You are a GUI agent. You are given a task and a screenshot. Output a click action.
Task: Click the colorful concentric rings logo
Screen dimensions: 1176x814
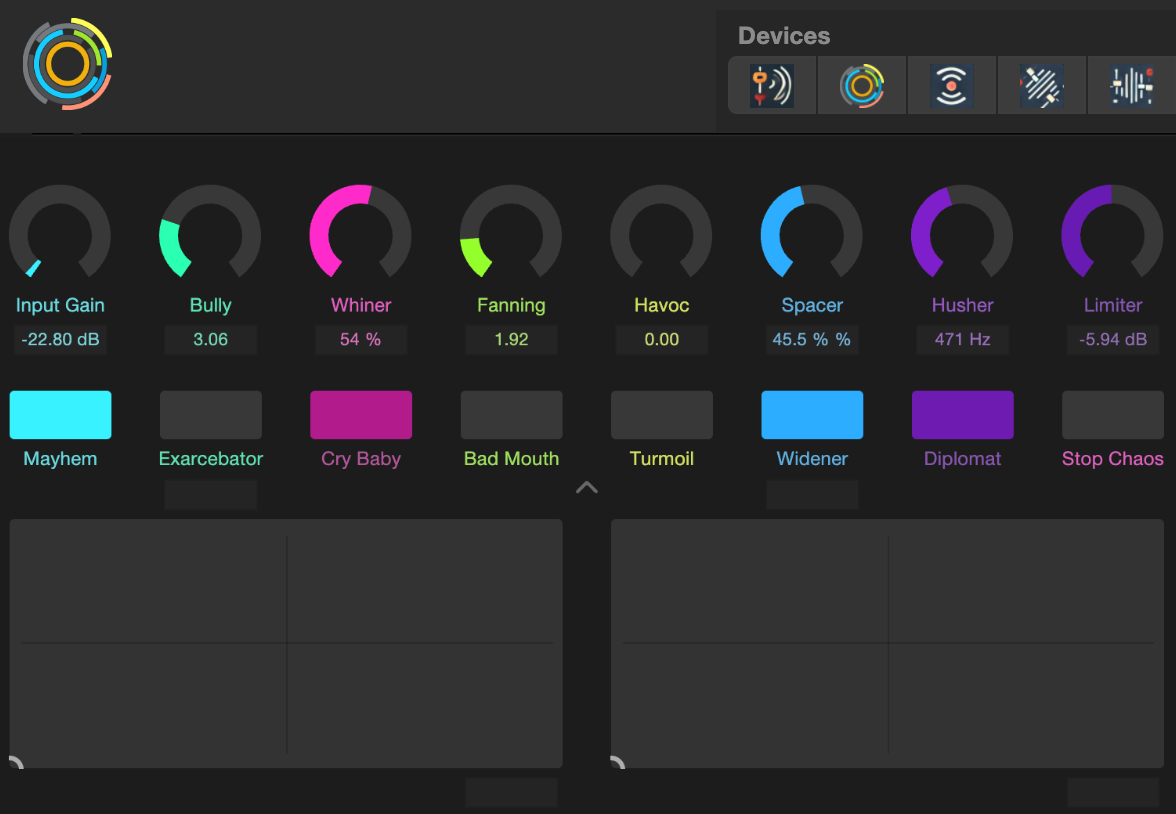[x=68, y=64]
